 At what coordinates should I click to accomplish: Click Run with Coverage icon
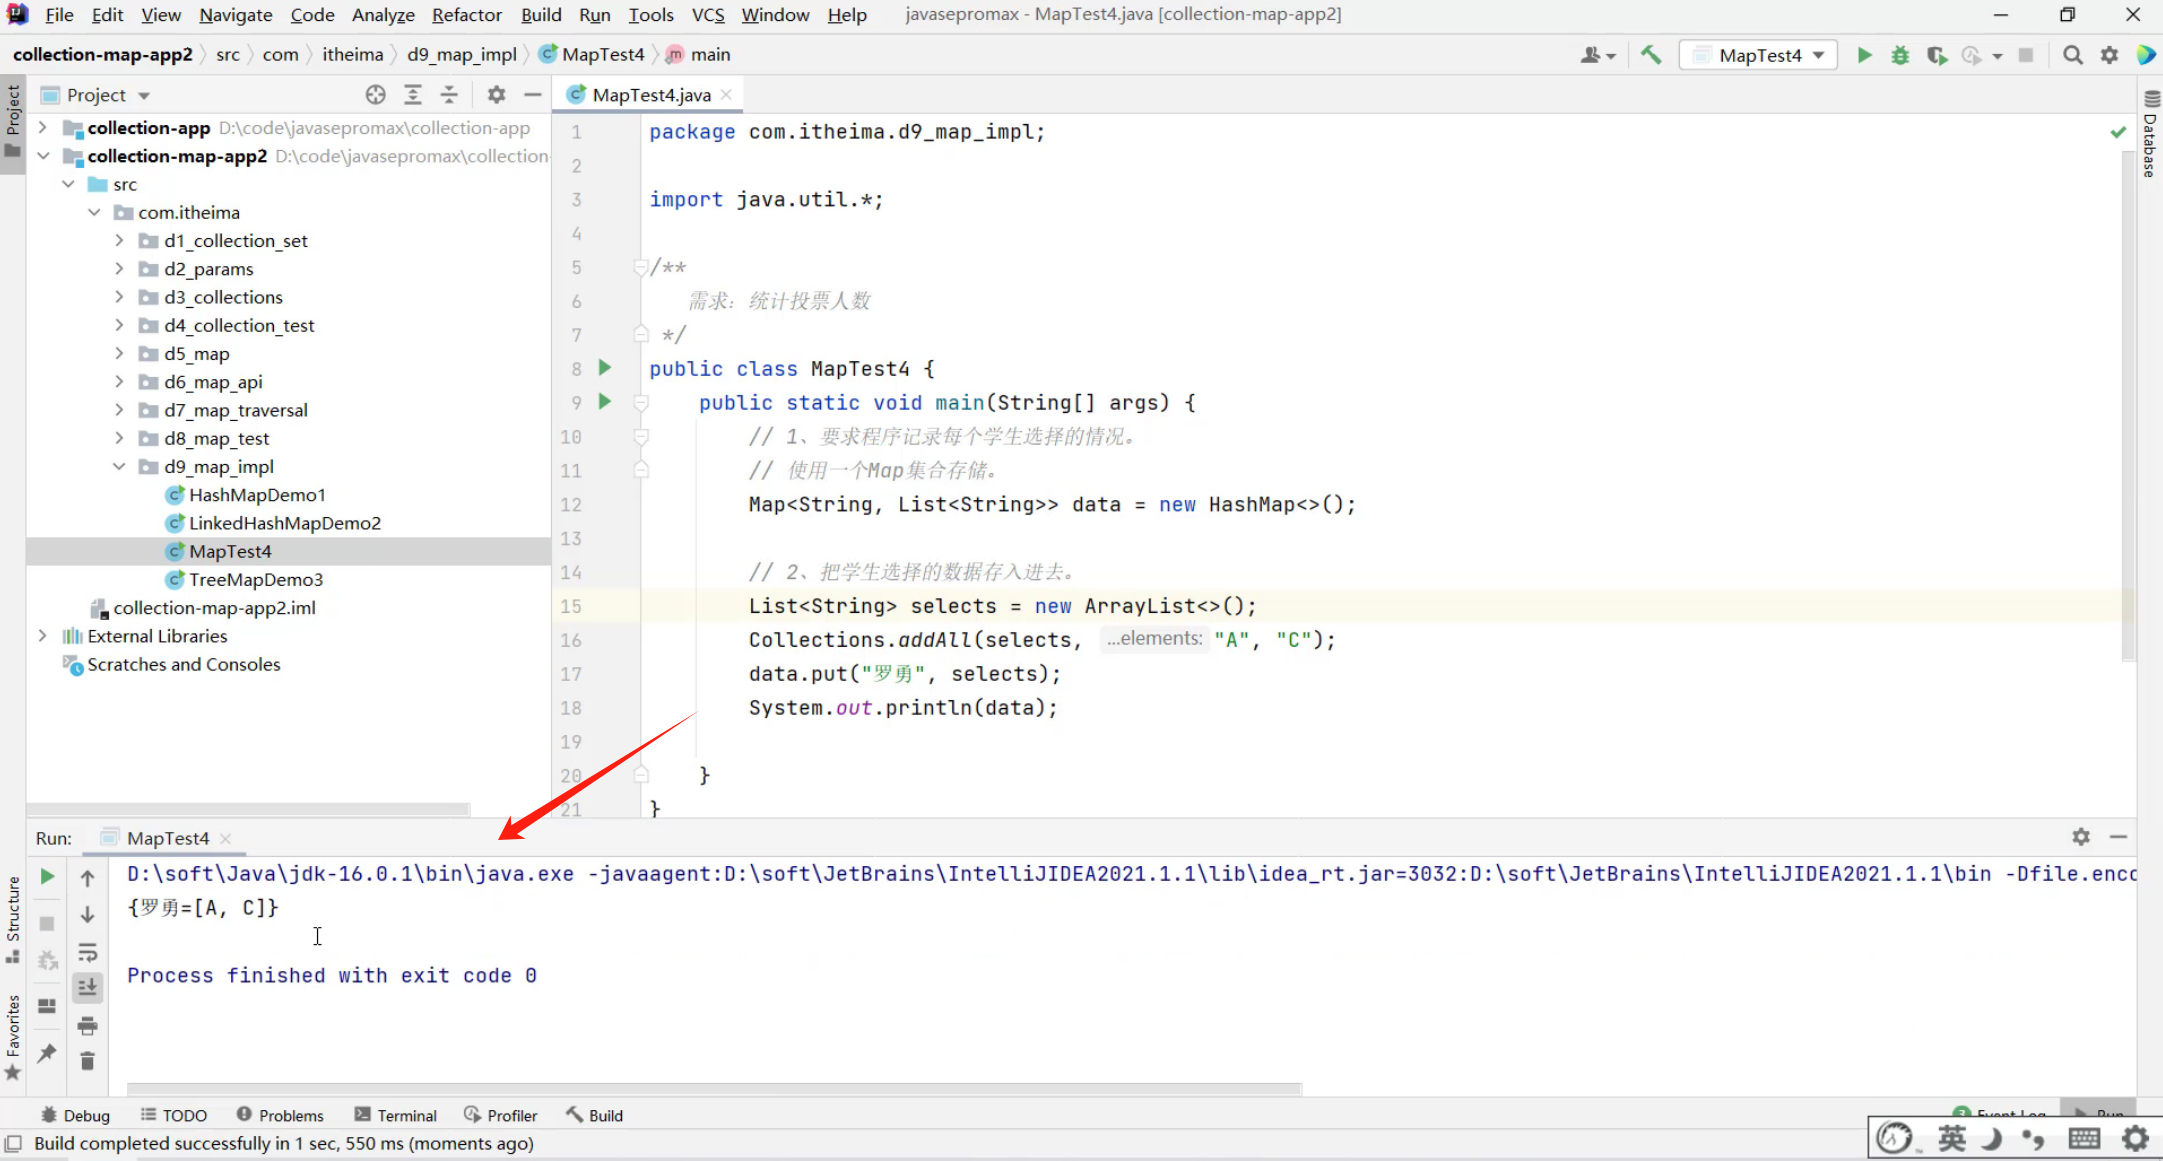[1936, 55]
